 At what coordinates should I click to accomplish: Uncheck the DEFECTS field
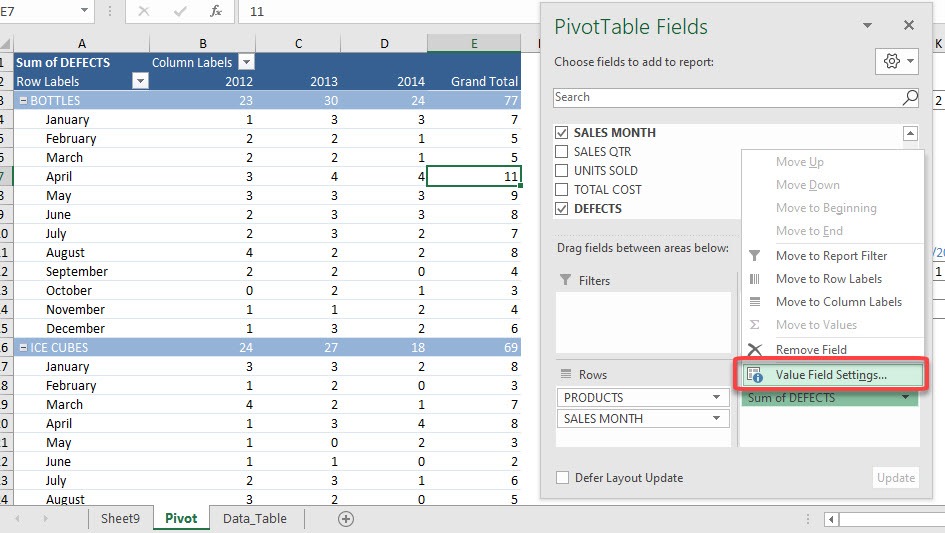click(x=562, y=209)
